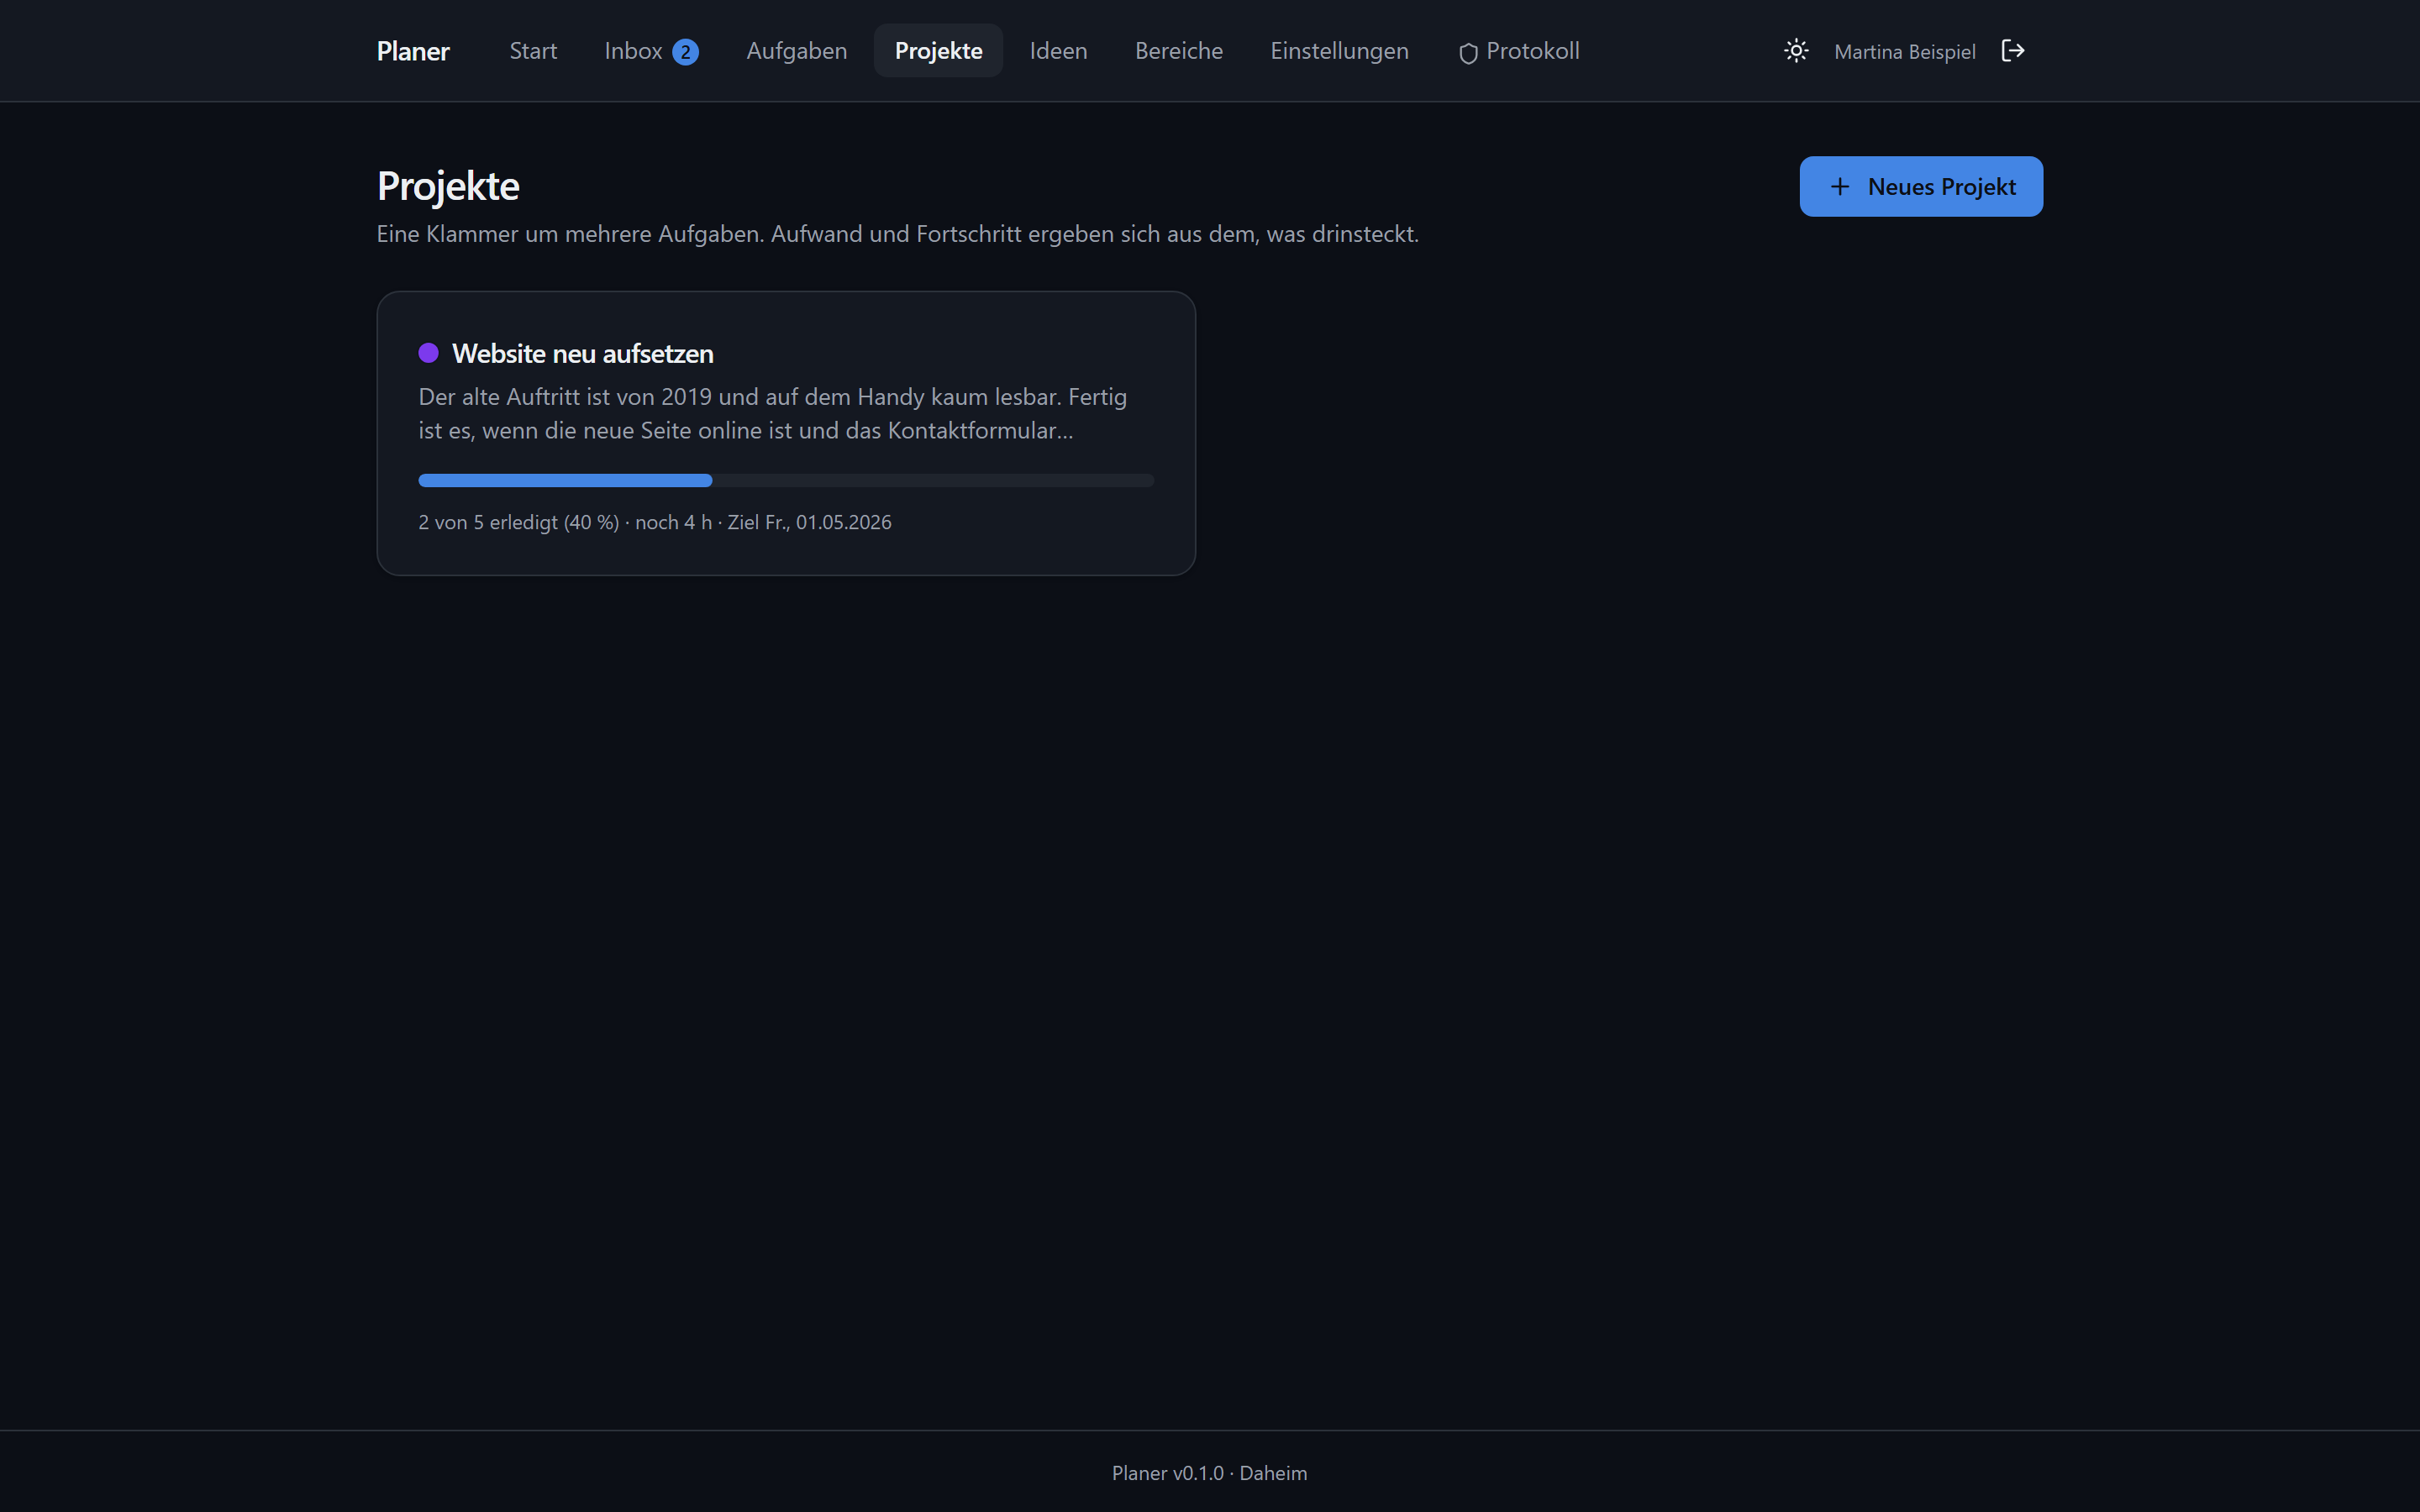Click the plus icon in Neues Projekt

click(x=1839, y=187)
